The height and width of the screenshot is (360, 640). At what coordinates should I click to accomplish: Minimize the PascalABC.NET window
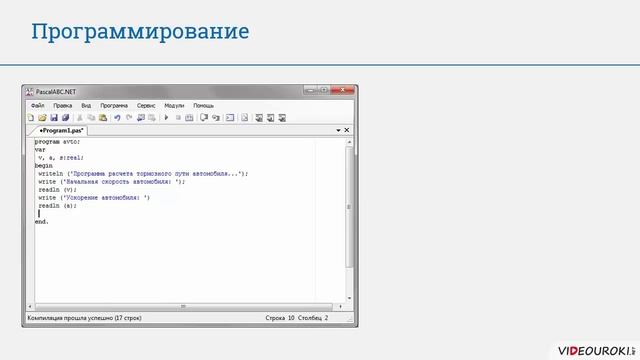pos(311,90)
